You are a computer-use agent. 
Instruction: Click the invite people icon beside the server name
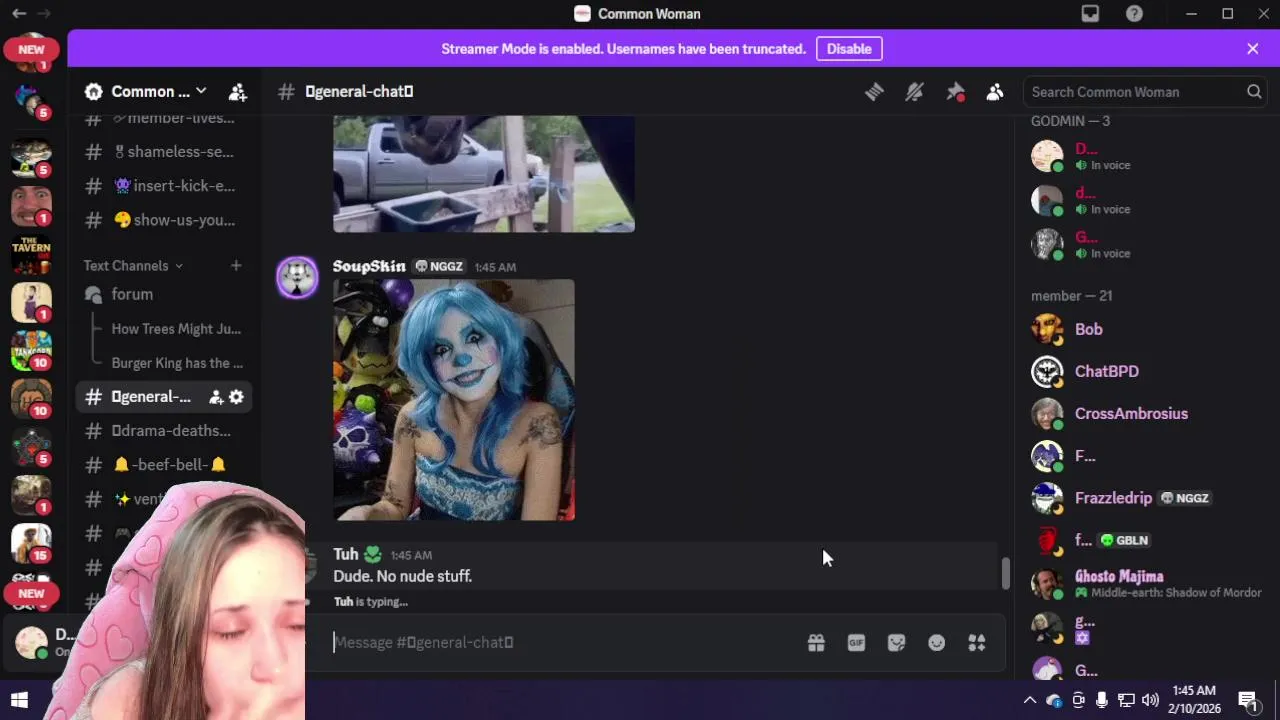[237, 92]
